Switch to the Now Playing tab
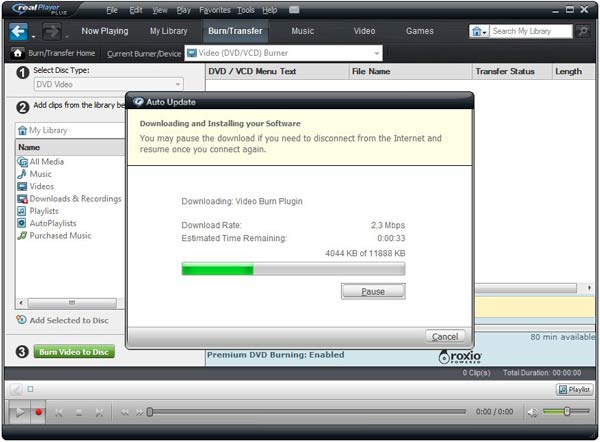The image size is (600, 442). [105, 31]
